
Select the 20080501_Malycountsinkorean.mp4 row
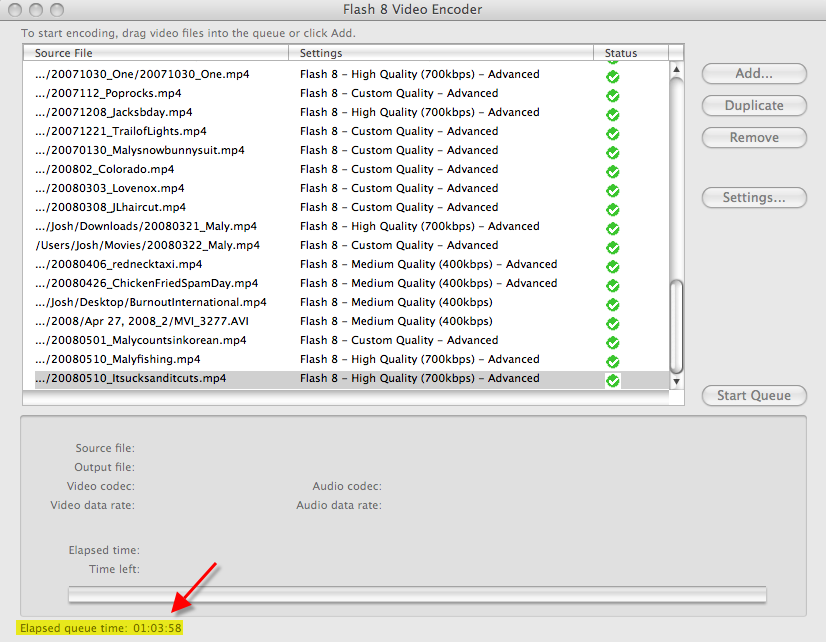(346, 340)
